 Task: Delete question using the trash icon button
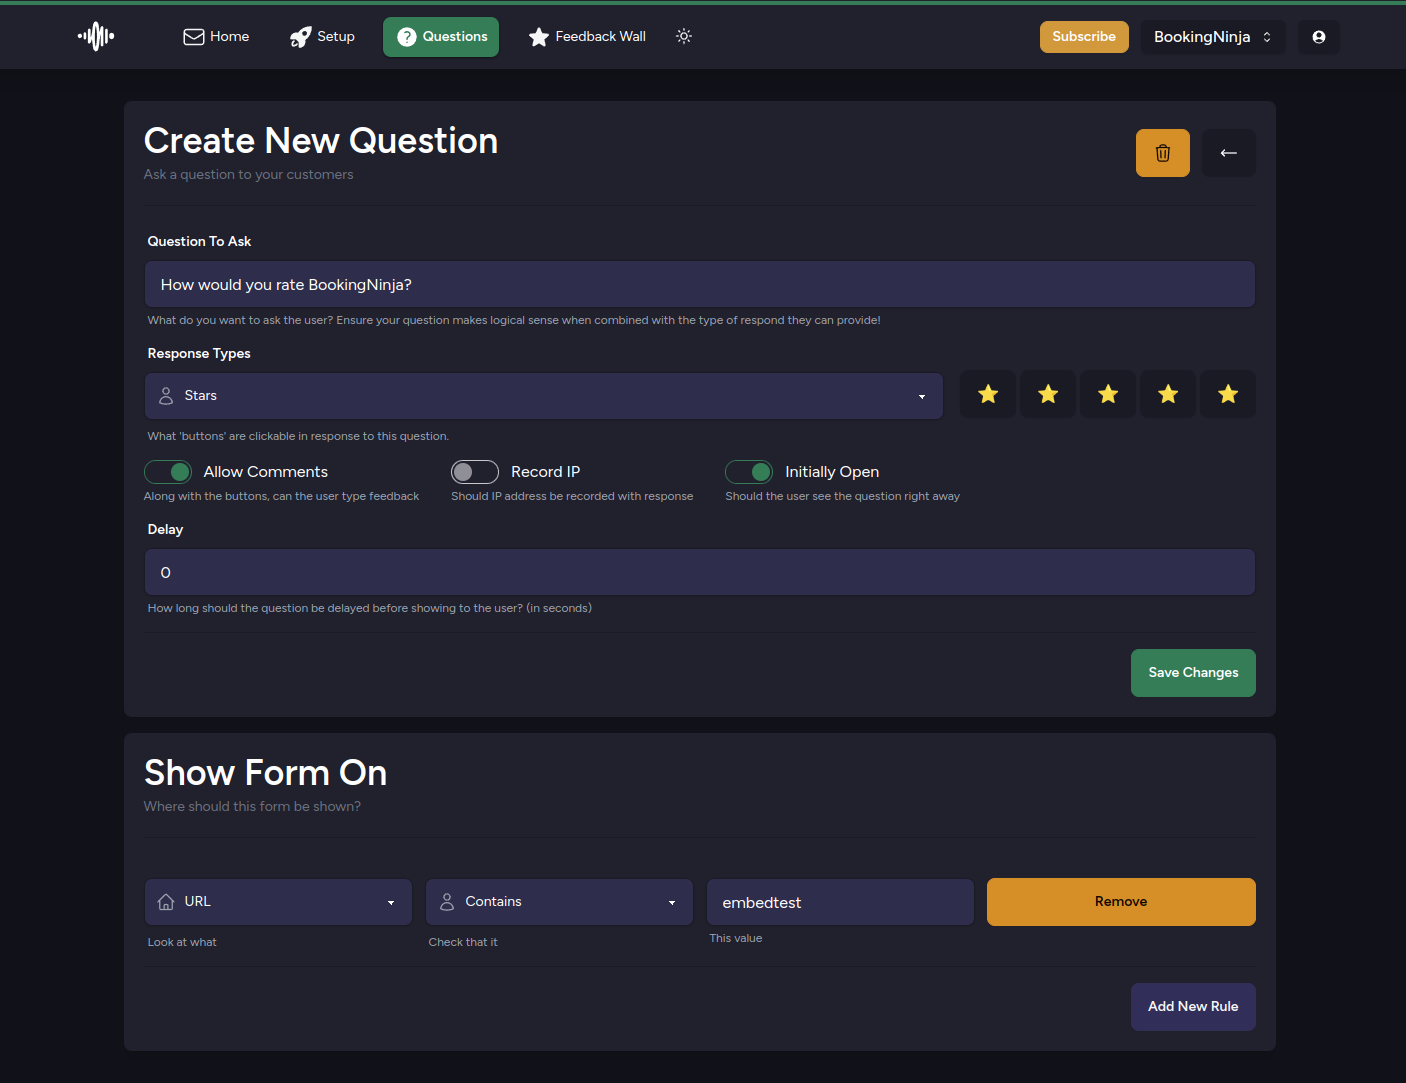[x=1163, y=153]
